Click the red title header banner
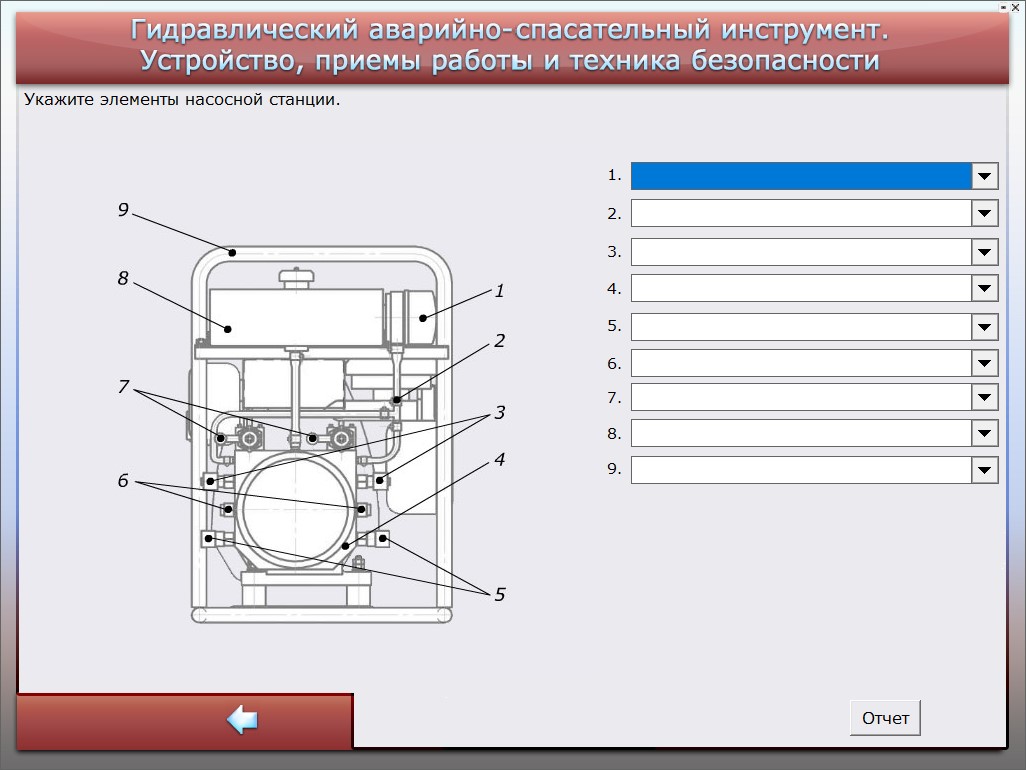The width and height of the screenshot is (1026, 770). 511,46
